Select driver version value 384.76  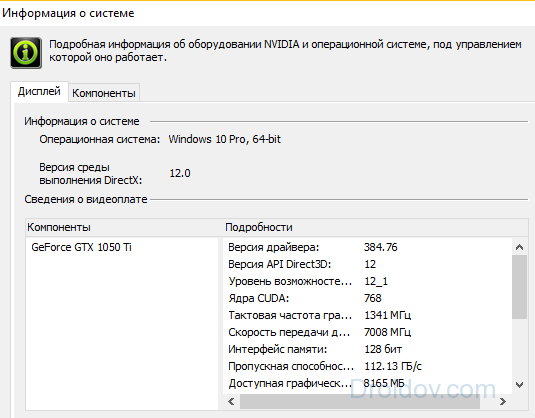click(380, 247)
